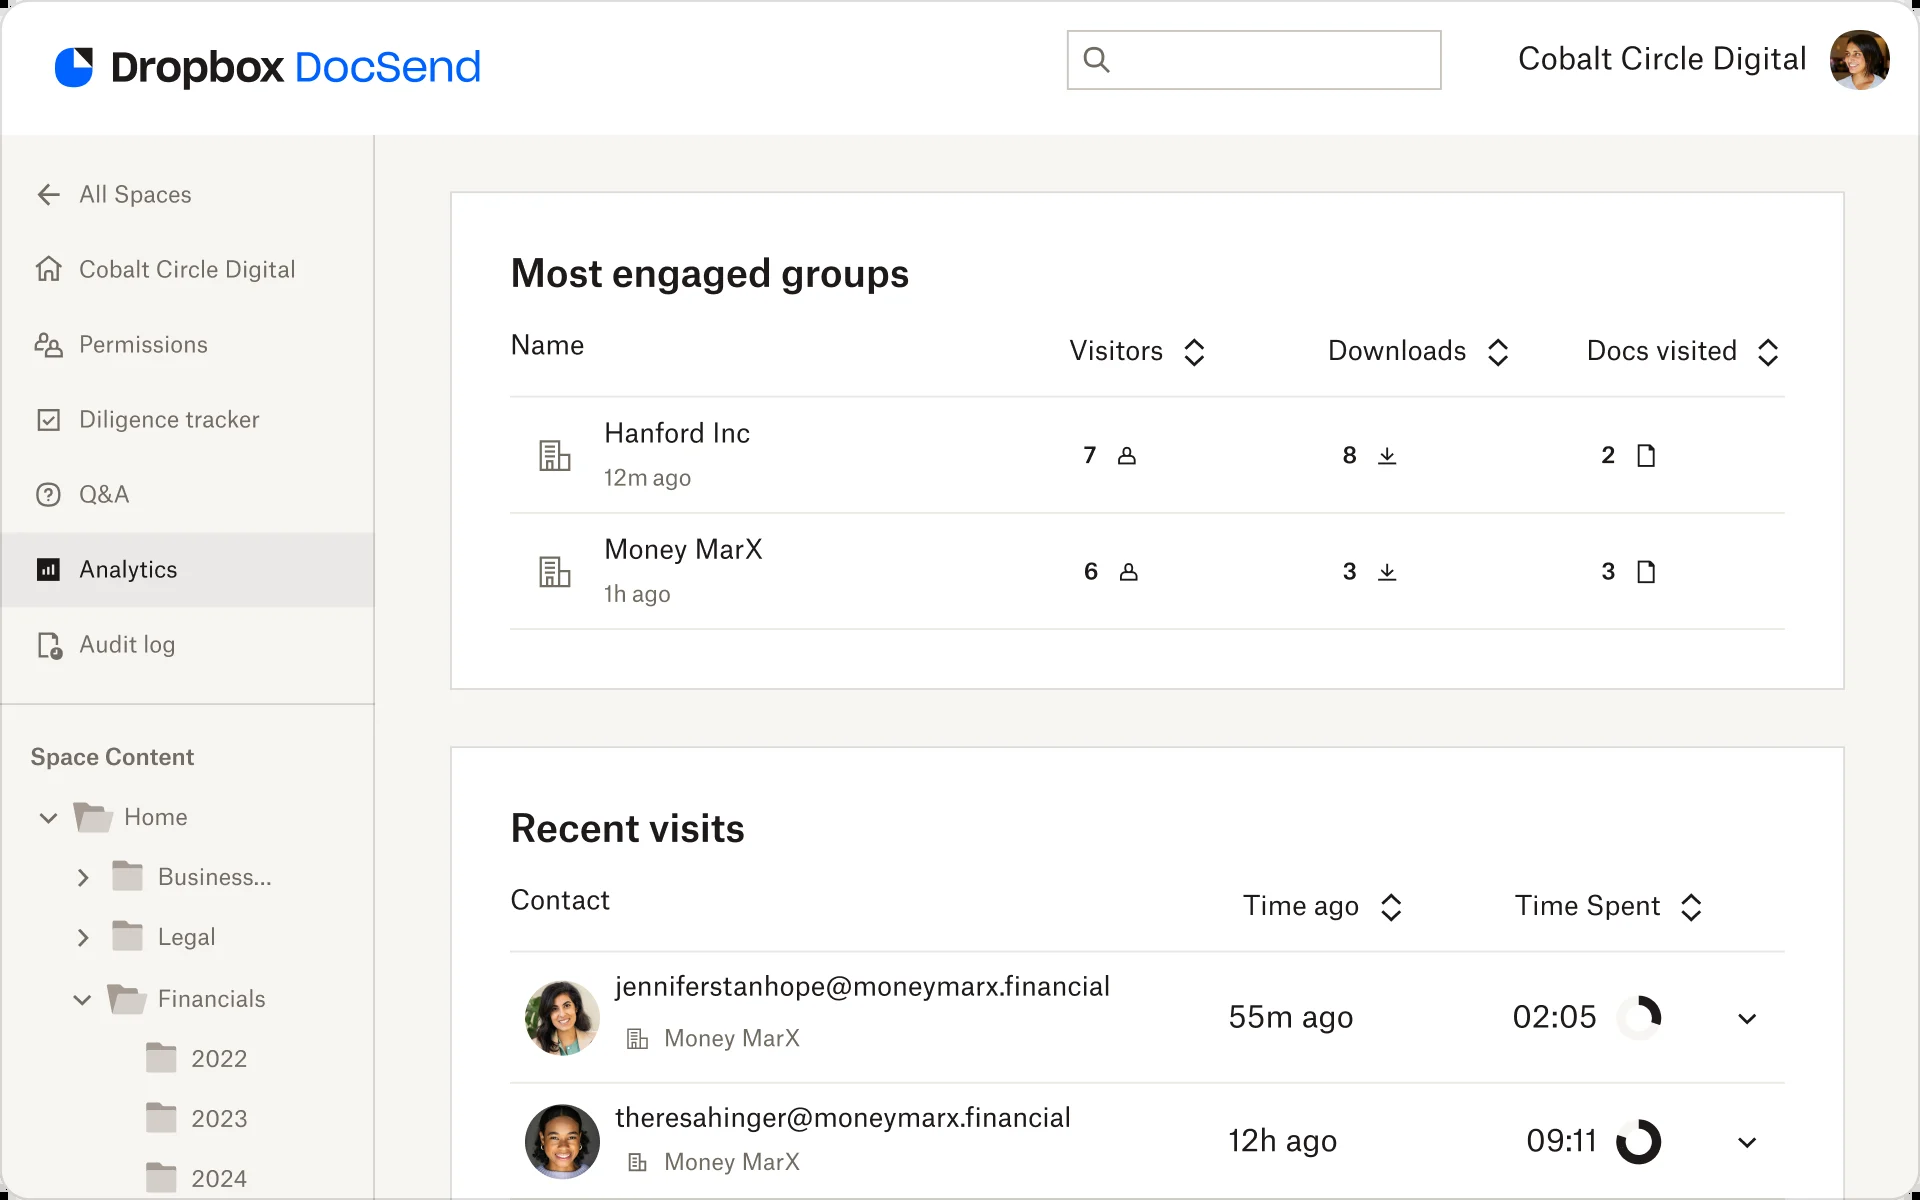Expand jenniferstanhope visit details chevron
This screenshot has width=1920, height=1200.
coord(1747,1019)
